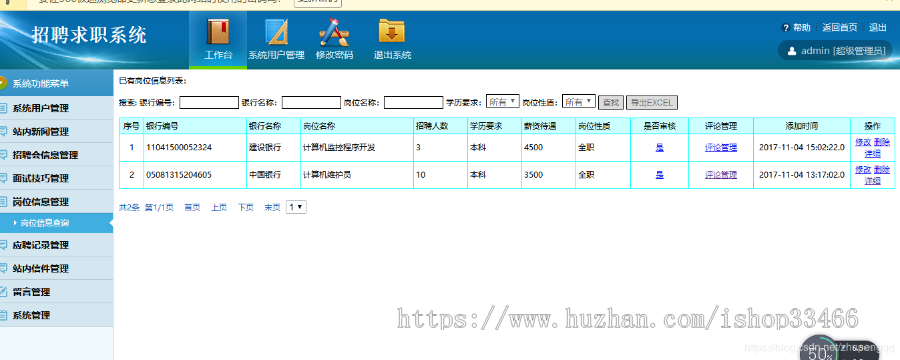Click the icon beside 留言管理
The height and width of the screenshot is (360, 900).
(3, 292)
